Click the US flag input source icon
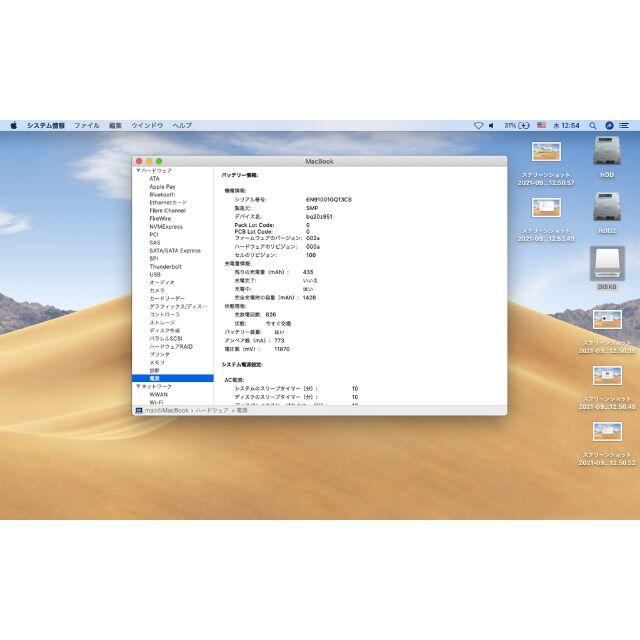Viewport: 640px width, 640px height. [541, 125]
